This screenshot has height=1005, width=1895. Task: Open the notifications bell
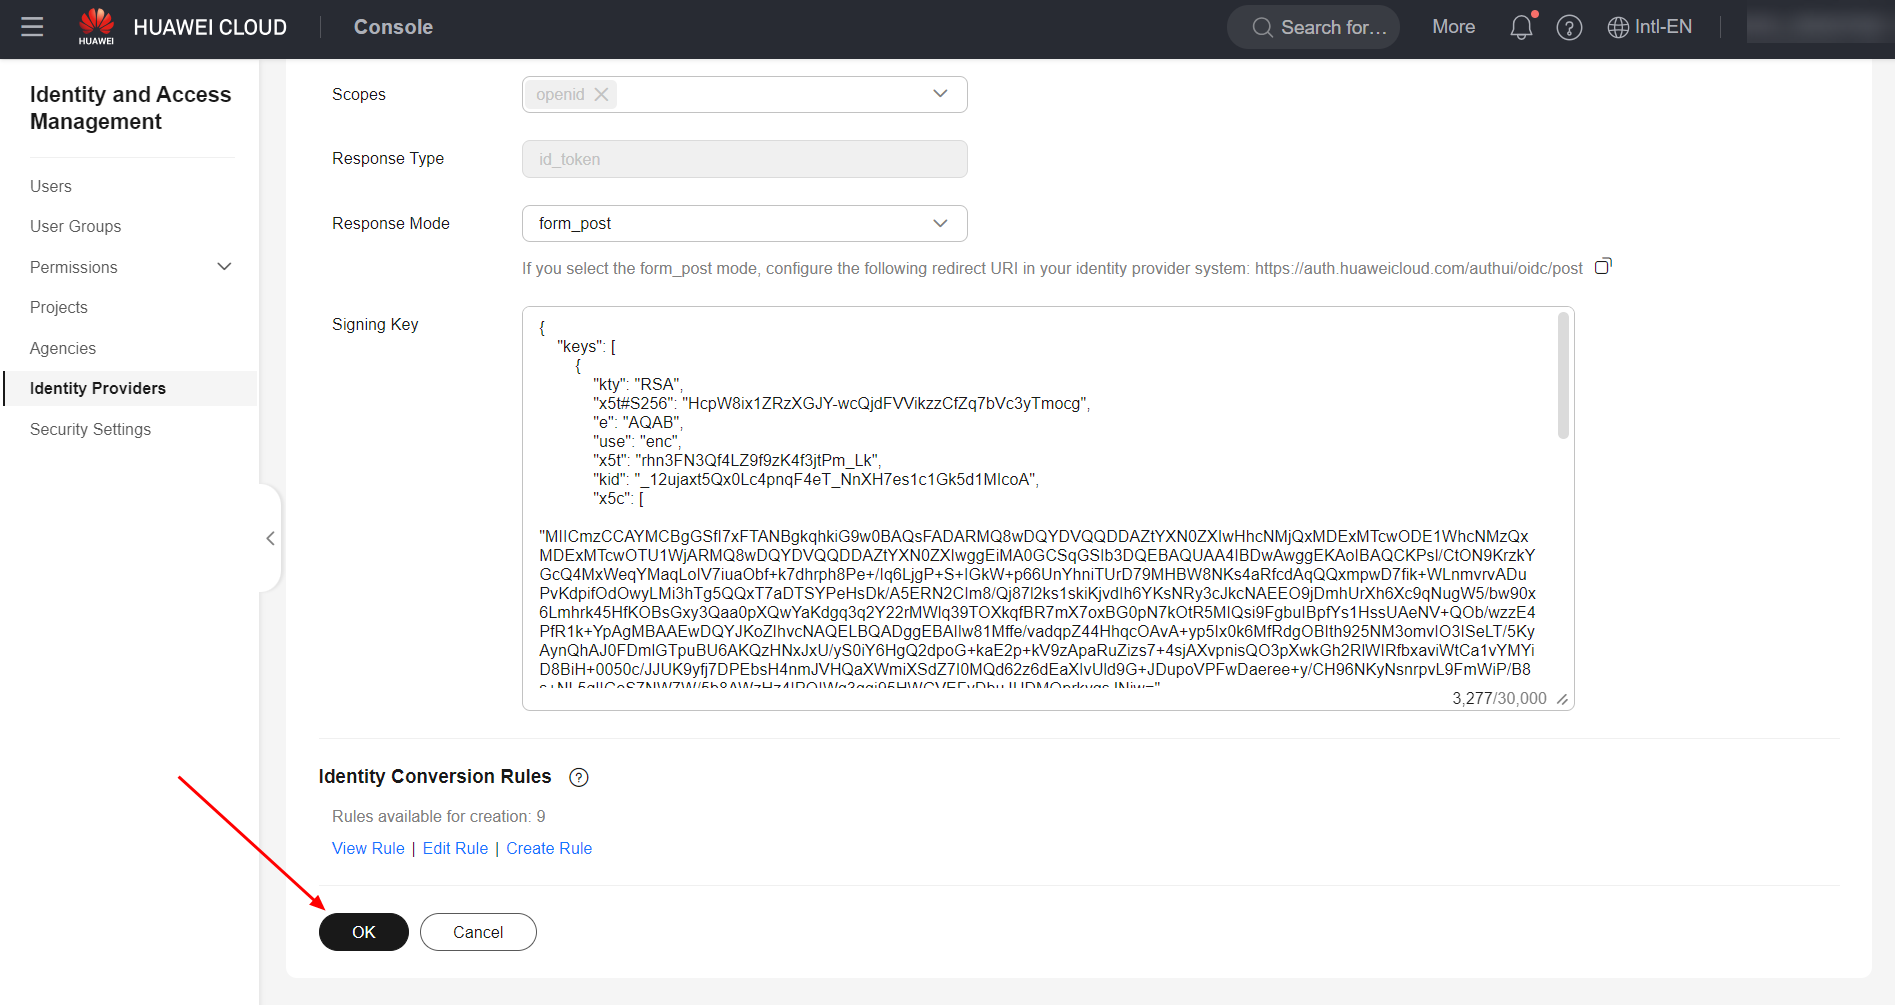[x=1520, y=27]
